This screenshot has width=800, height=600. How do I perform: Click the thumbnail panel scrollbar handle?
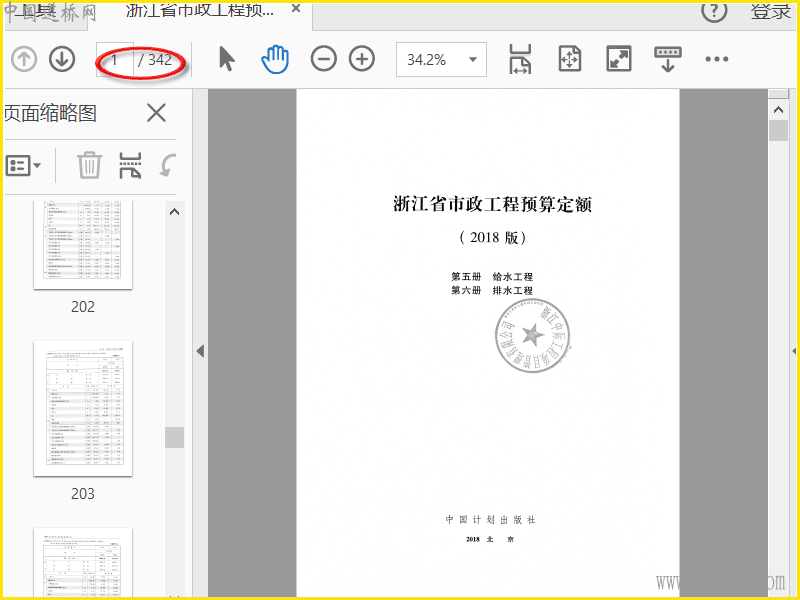tap(174, 437)
